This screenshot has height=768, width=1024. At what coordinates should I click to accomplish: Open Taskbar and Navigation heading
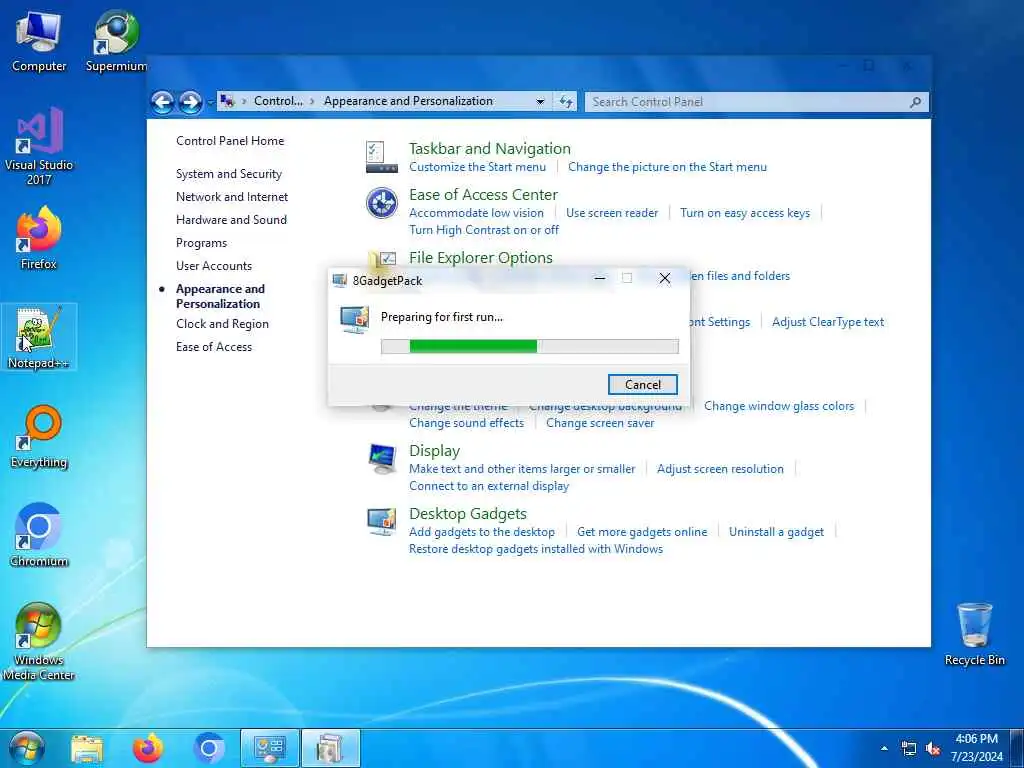pos(490,149)
